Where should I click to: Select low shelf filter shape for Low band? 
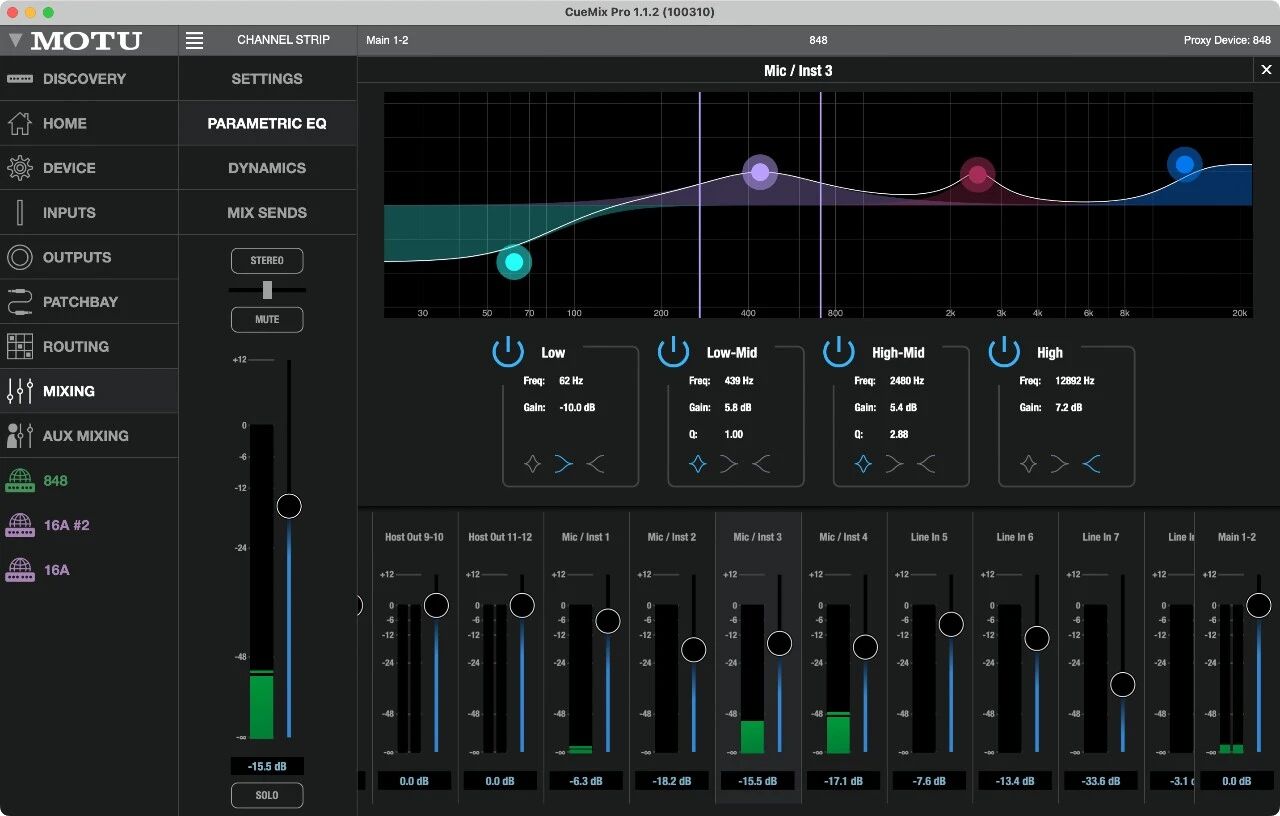coord(564,464)
